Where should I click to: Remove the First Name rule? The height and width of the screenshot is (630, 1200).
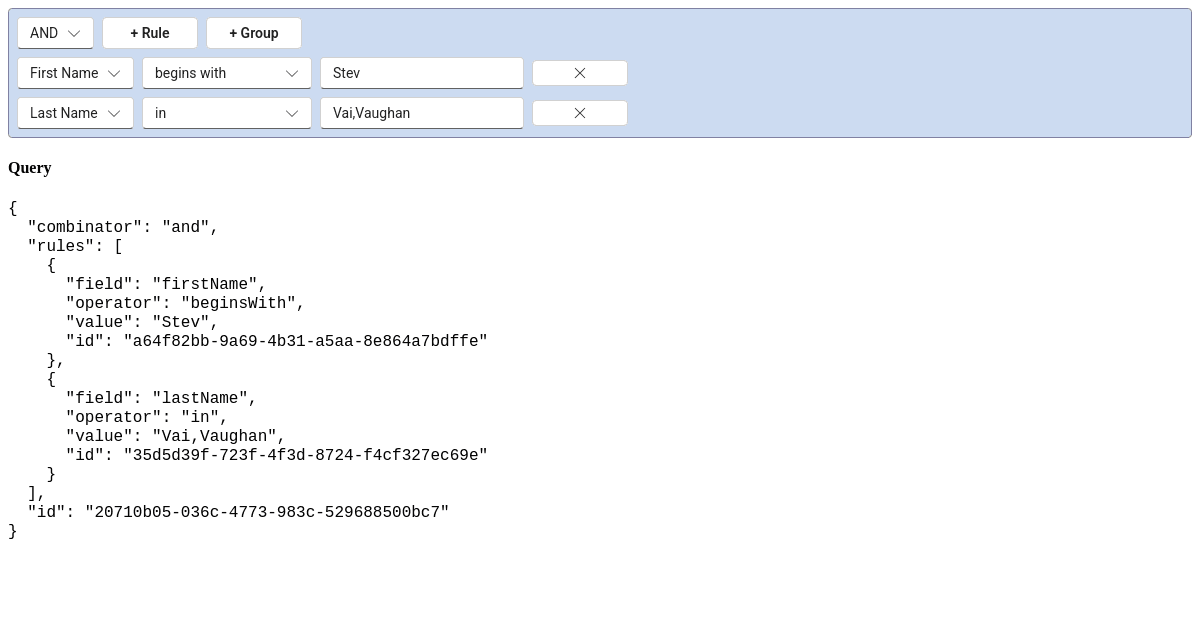[580, 73]
